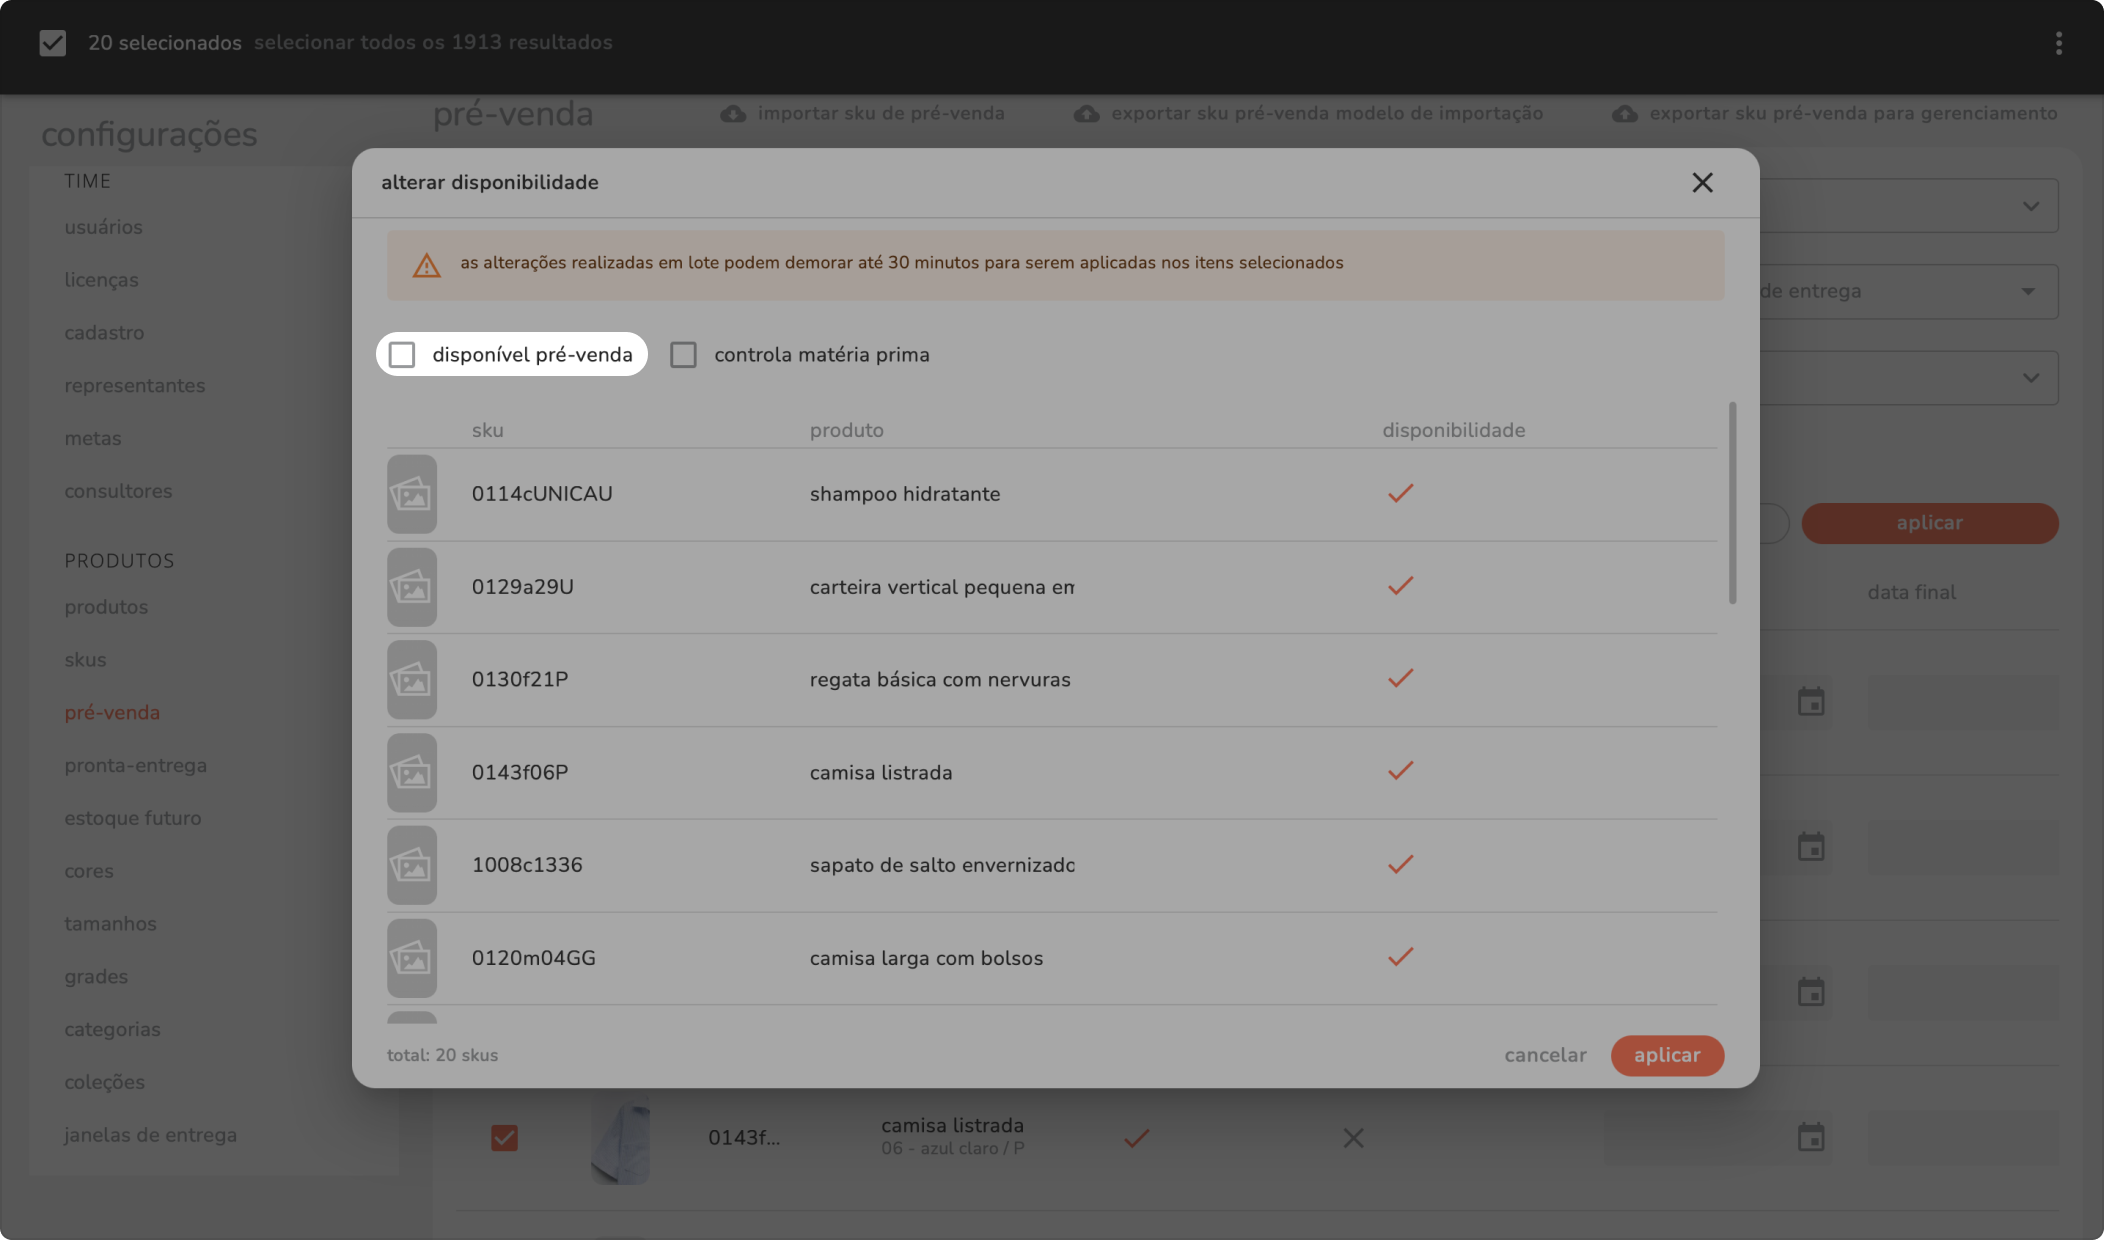Close the alterar disponibilidade dialog
Screen dimensions: 2104x1240
[x=1702, y=183]
